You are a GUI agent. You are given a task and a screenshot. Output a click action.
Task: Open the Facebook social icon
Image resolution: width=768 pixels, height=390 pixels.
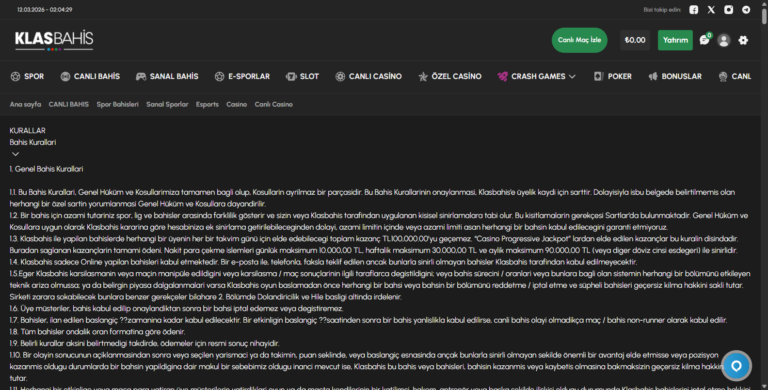coord(694,10)
